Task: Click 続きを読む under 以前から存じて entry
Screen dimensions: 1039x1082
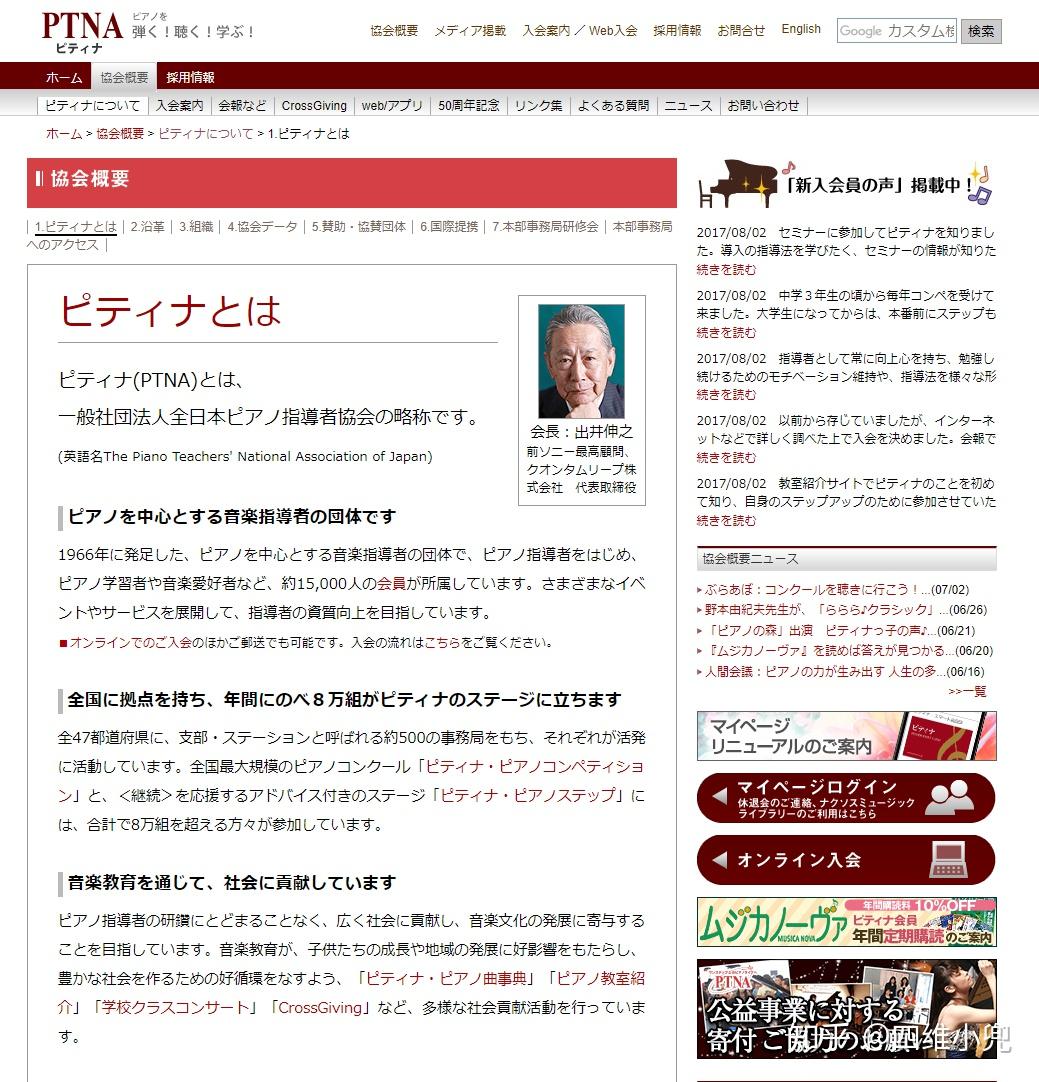Action: pyautogui.click(x=726, y=457)
